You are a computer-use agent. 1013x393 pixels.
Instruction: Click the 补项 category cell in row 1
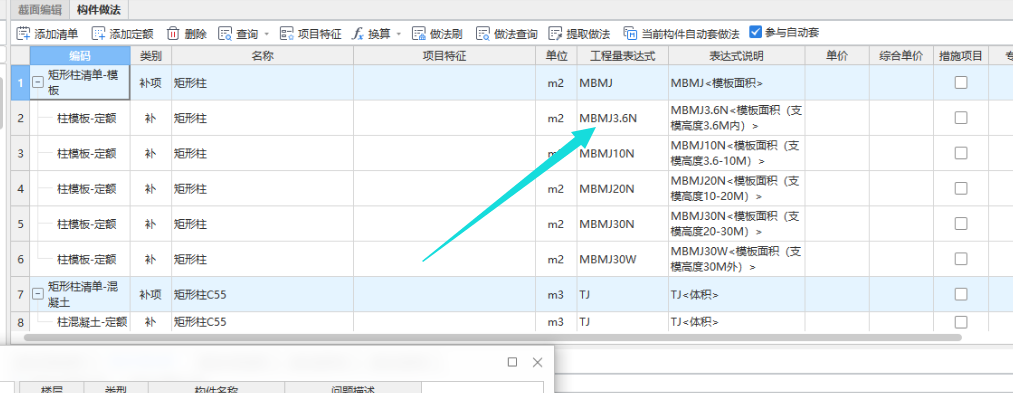click(x=151, y=83)
